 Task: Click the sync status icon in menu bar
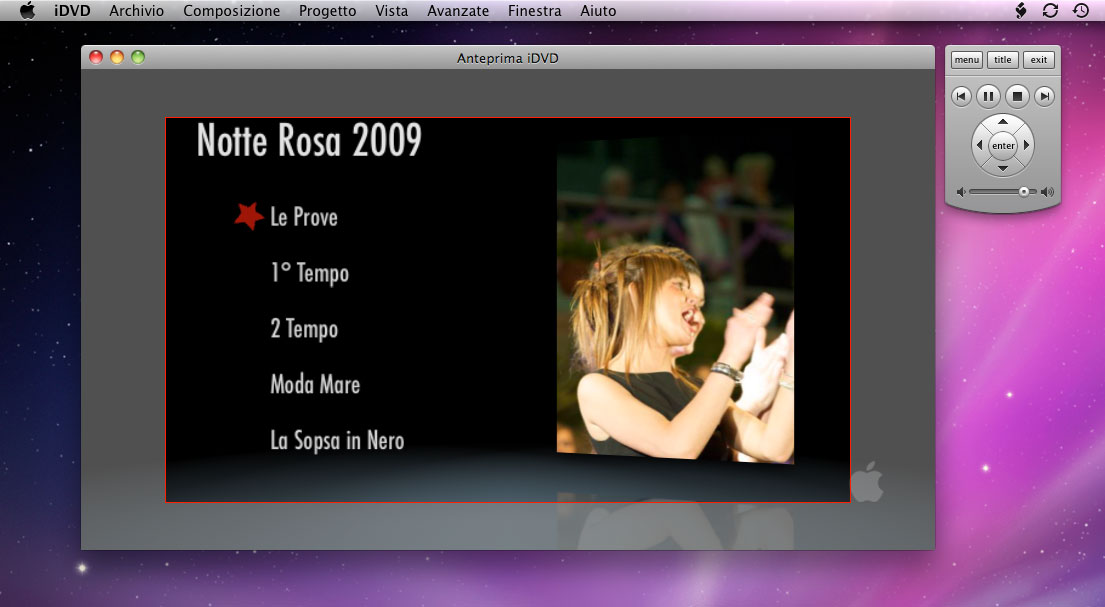coord(1050,11)
